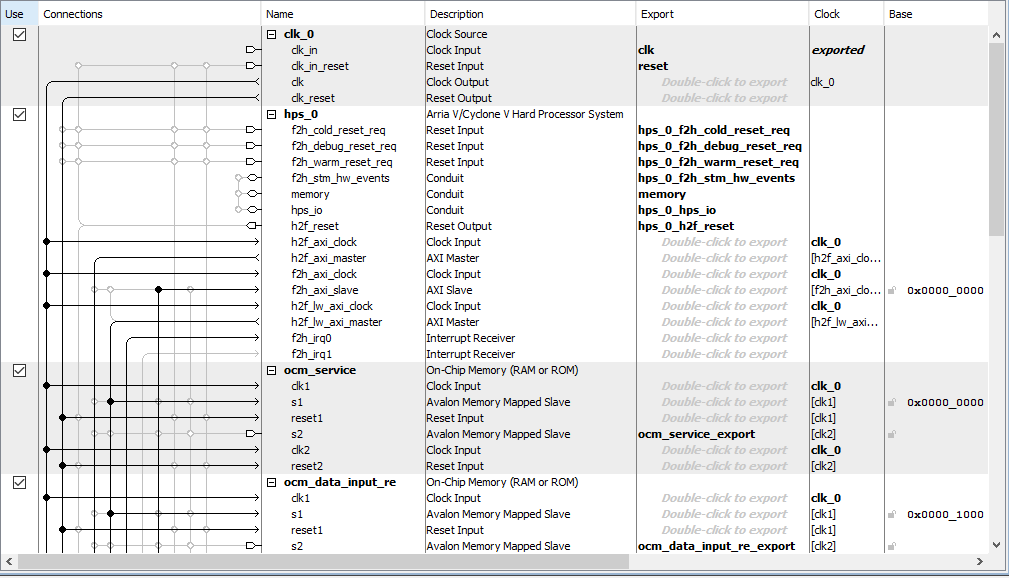Click the conduit export connector of the memory row
Viewport: 1009px width, 578px height.
pos(253,194)
